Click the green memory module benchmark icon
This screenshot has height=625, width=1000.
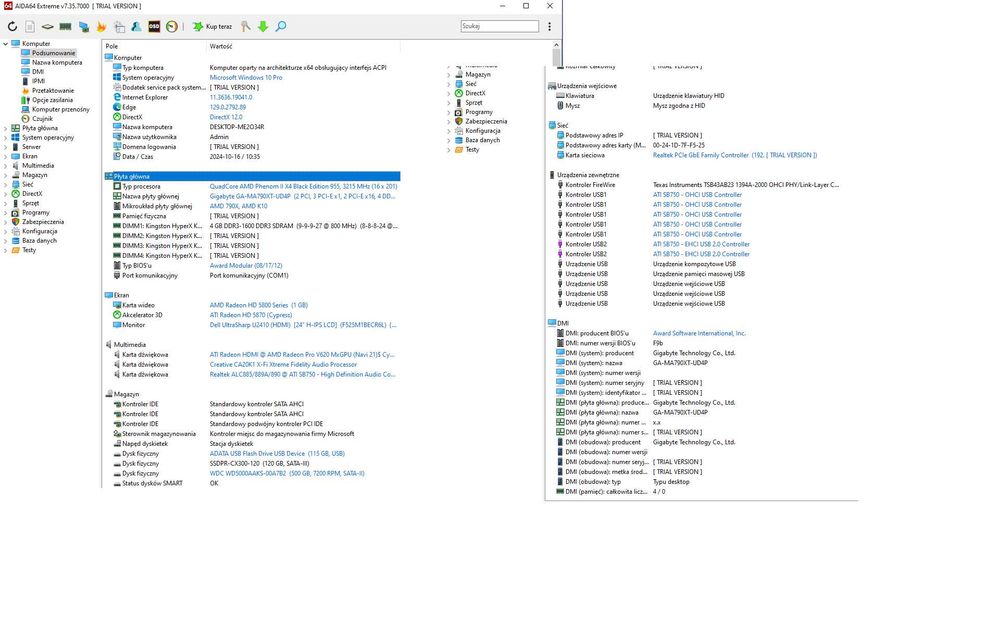point(65,27)
